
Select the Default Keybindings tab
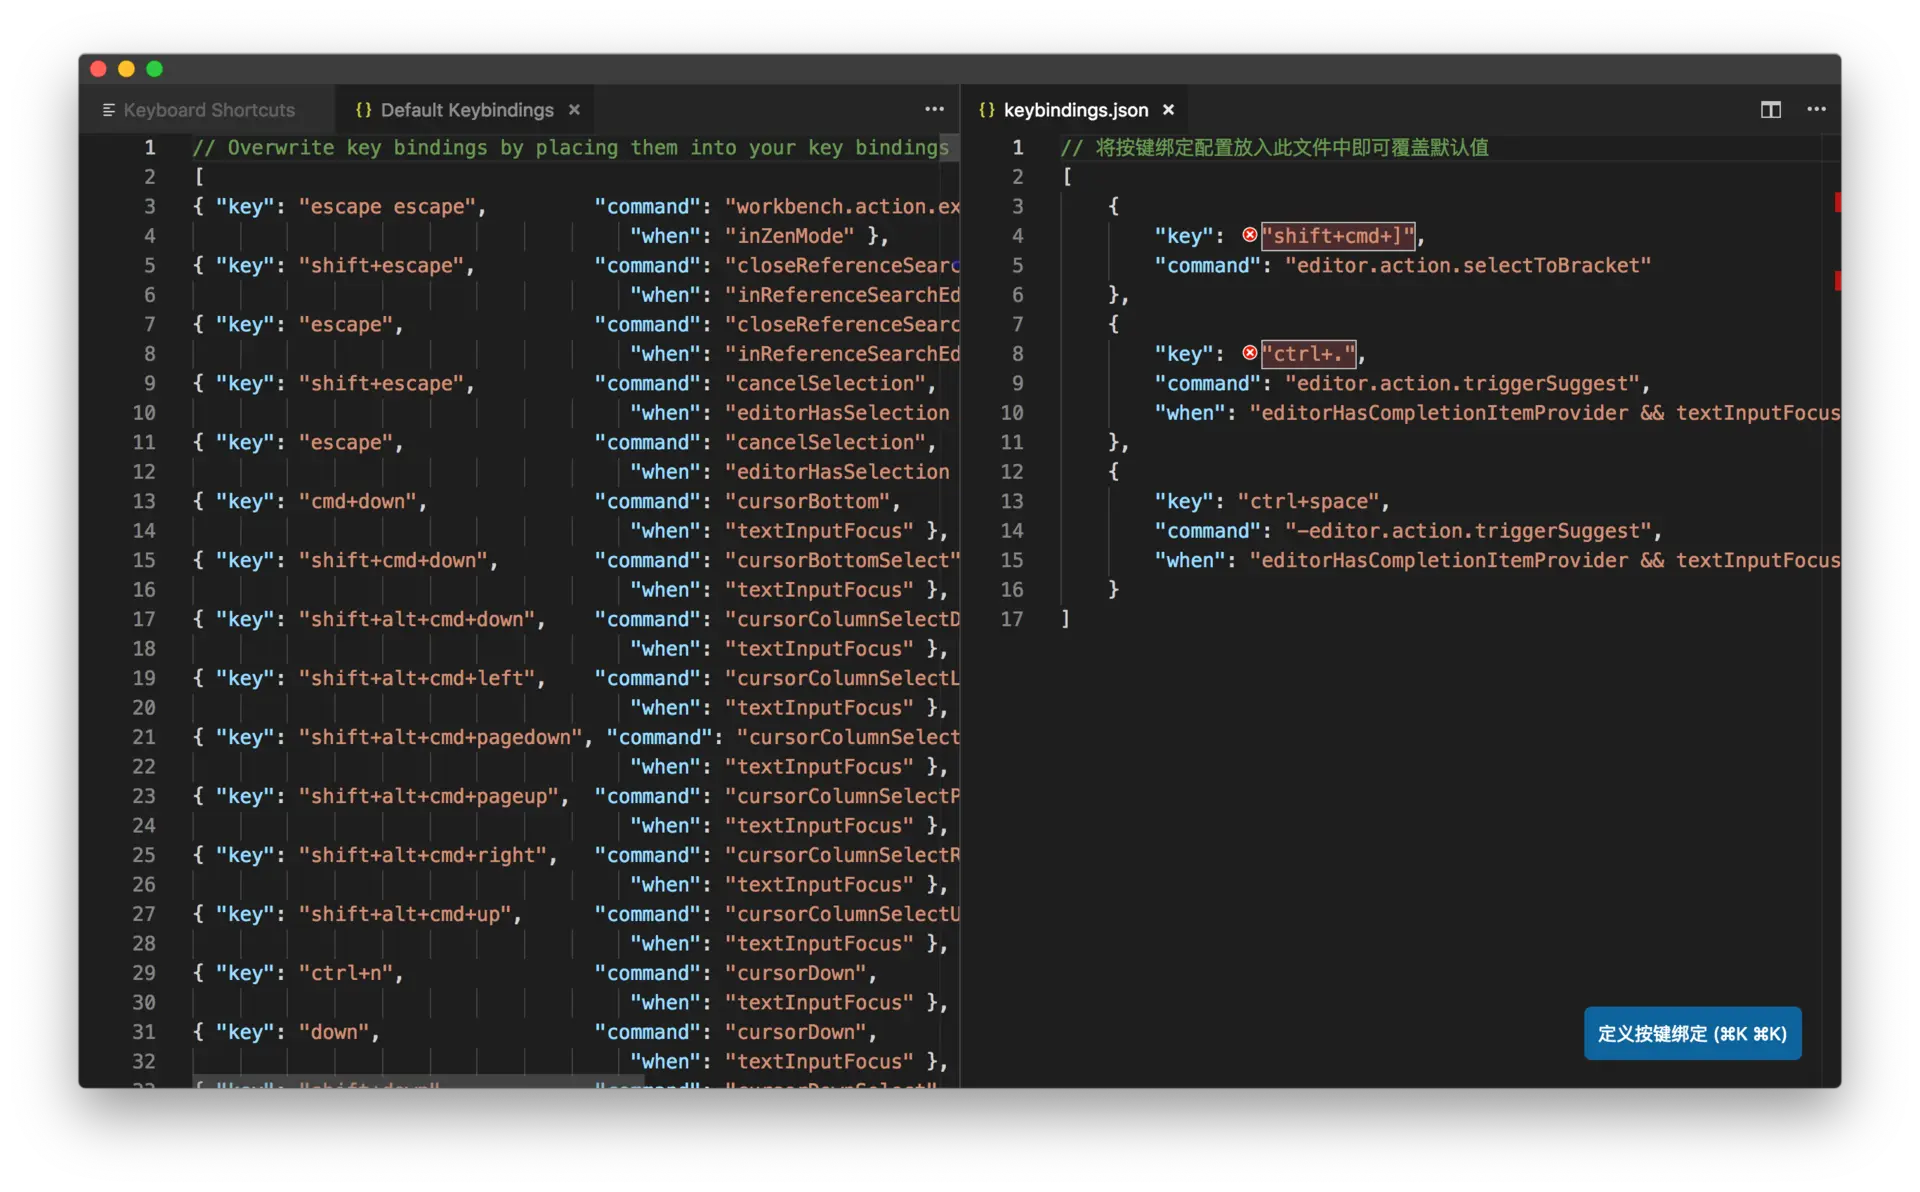(466, 110)
